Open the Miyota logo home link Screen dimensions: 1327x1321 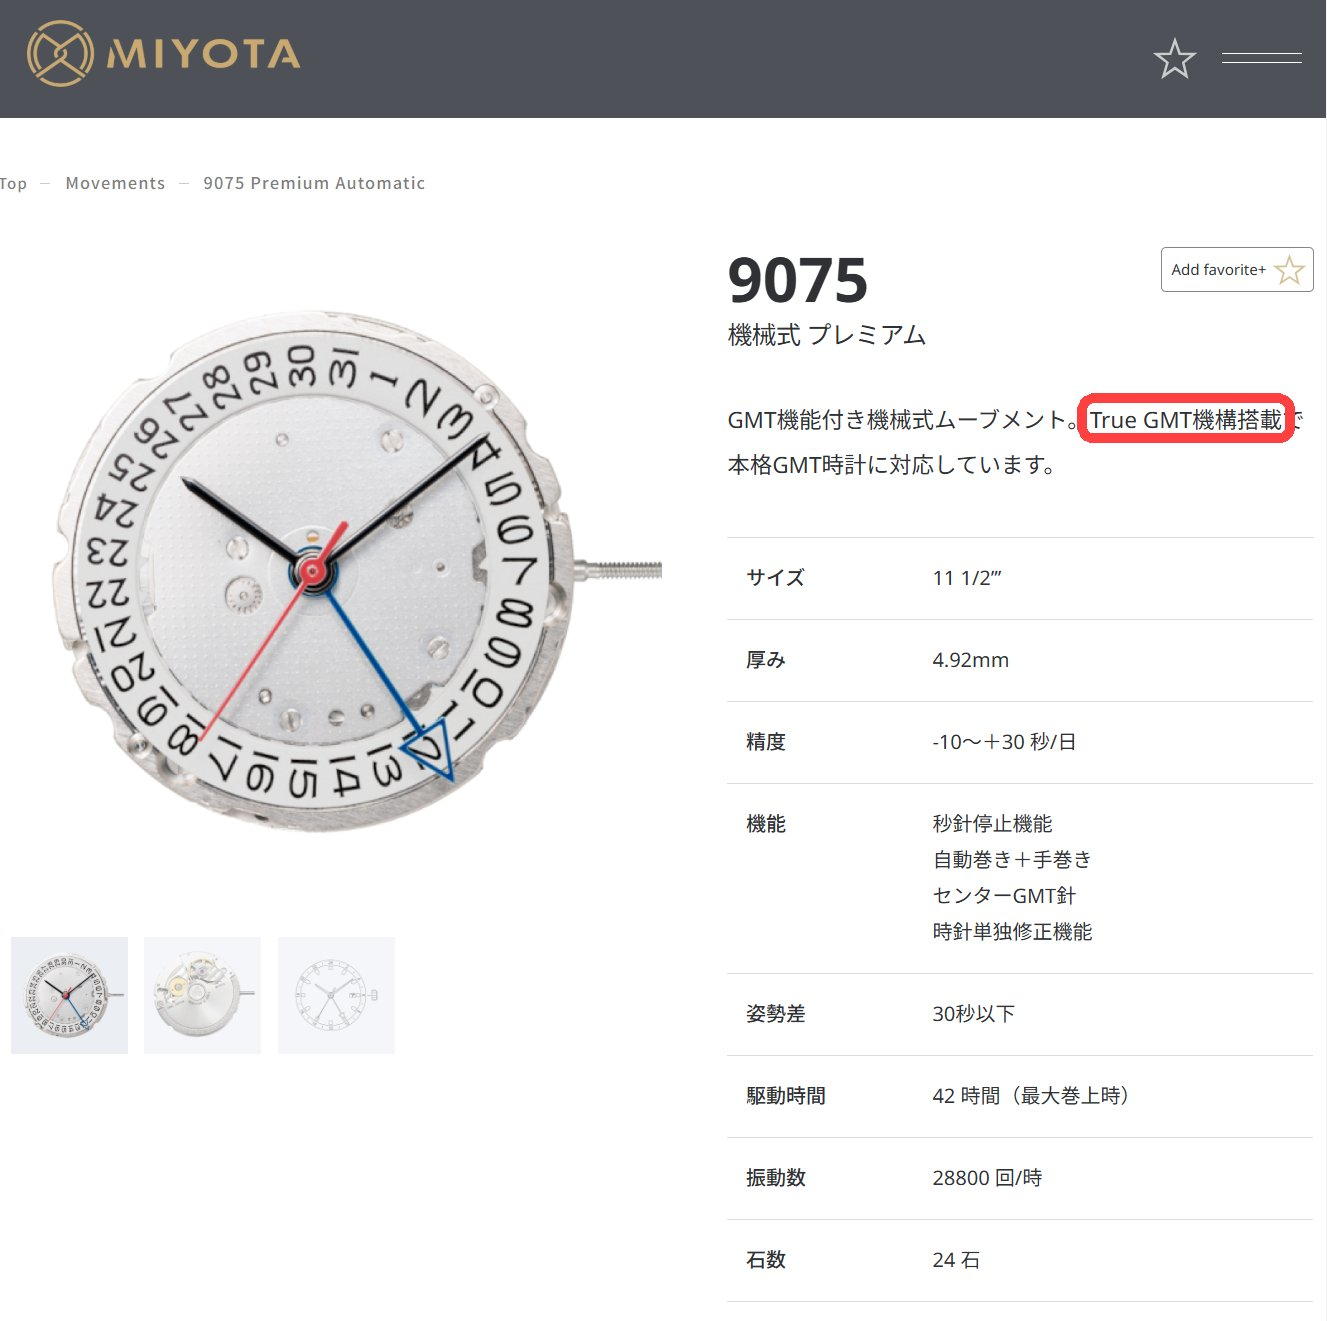click(x=163, y=54)
